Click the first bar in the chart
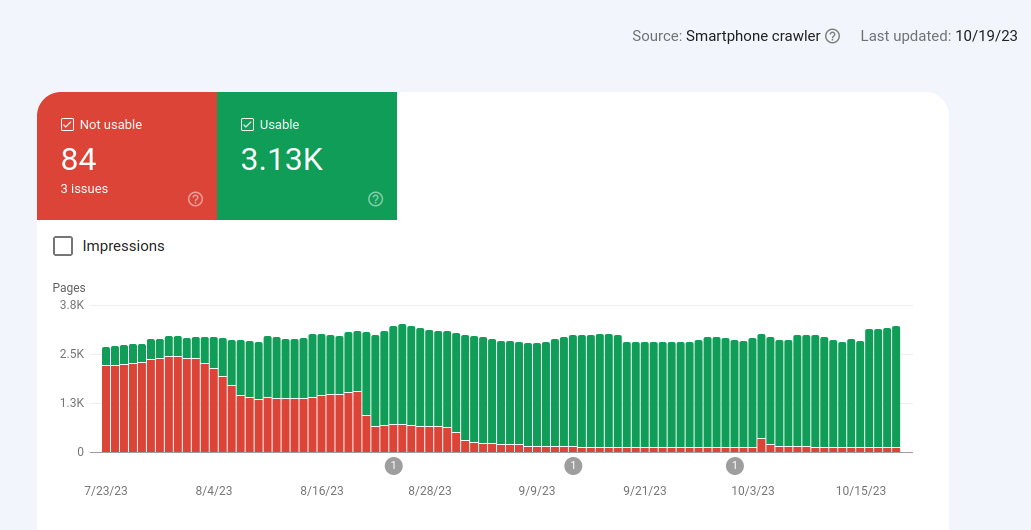 pos(106,400)
